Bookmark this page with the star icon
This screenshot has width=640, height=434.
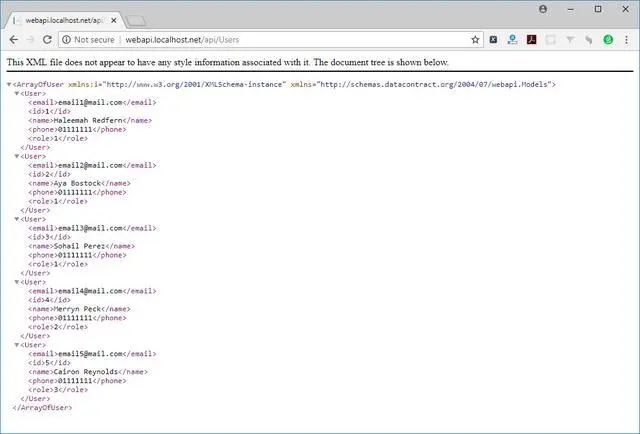476,39
